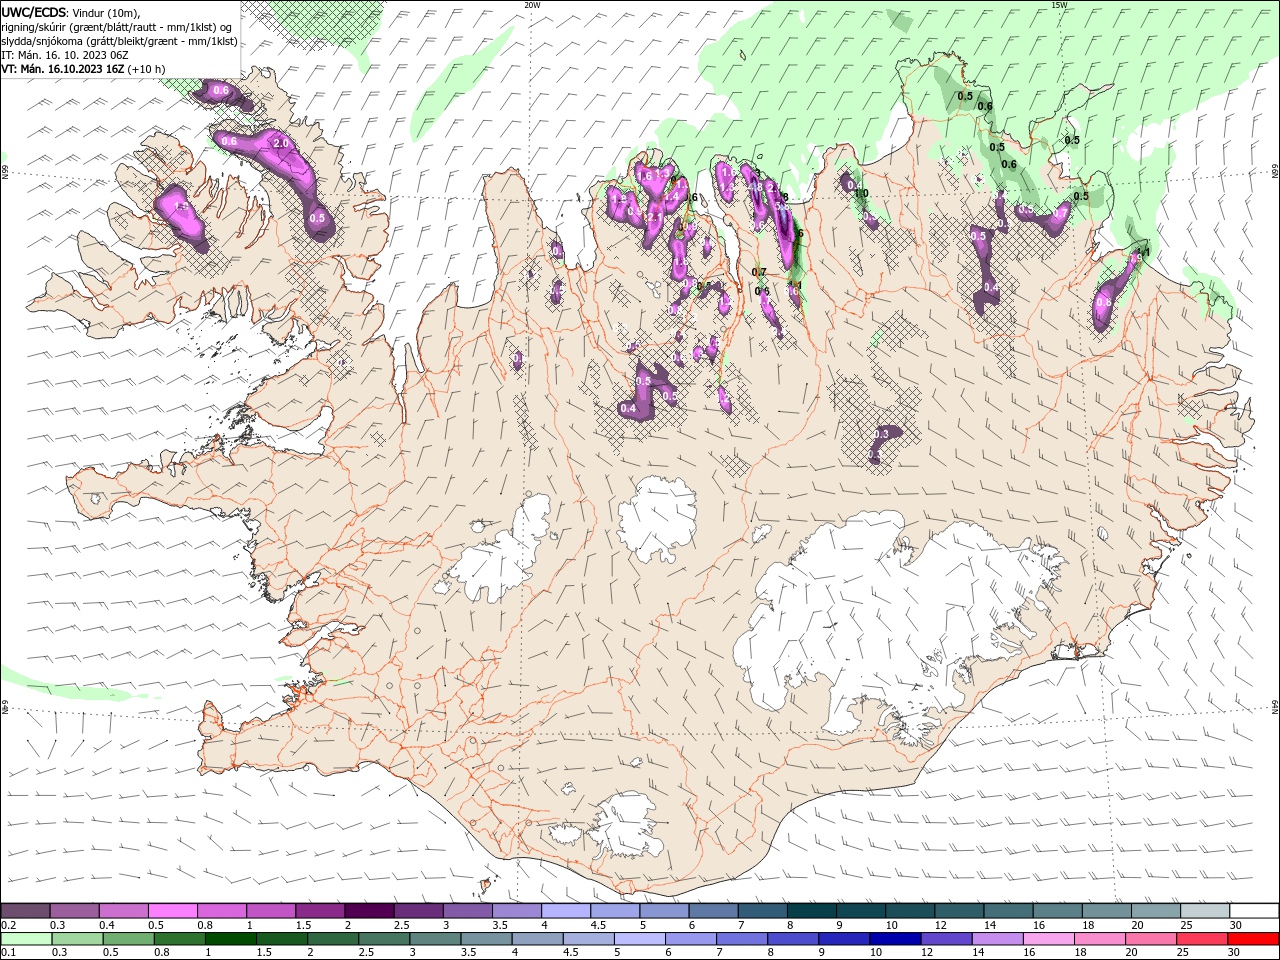
Task: Click the black '0.7' precipitation value
Action: click(759, 272)
